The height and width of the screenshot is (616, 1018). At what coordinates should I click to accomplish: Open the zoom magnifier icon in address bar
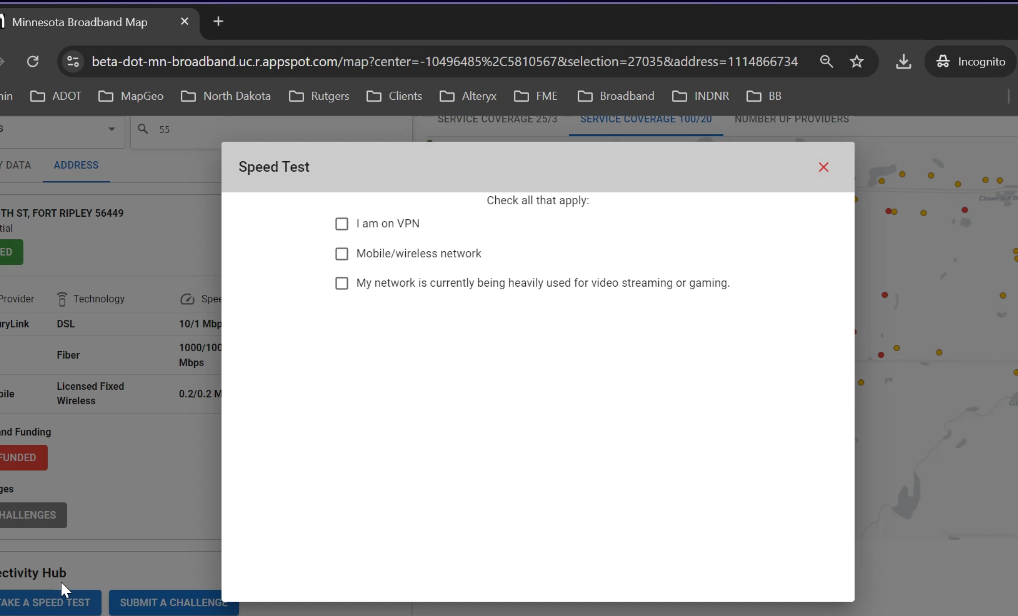pyautogui.click(x=826, y=62)
